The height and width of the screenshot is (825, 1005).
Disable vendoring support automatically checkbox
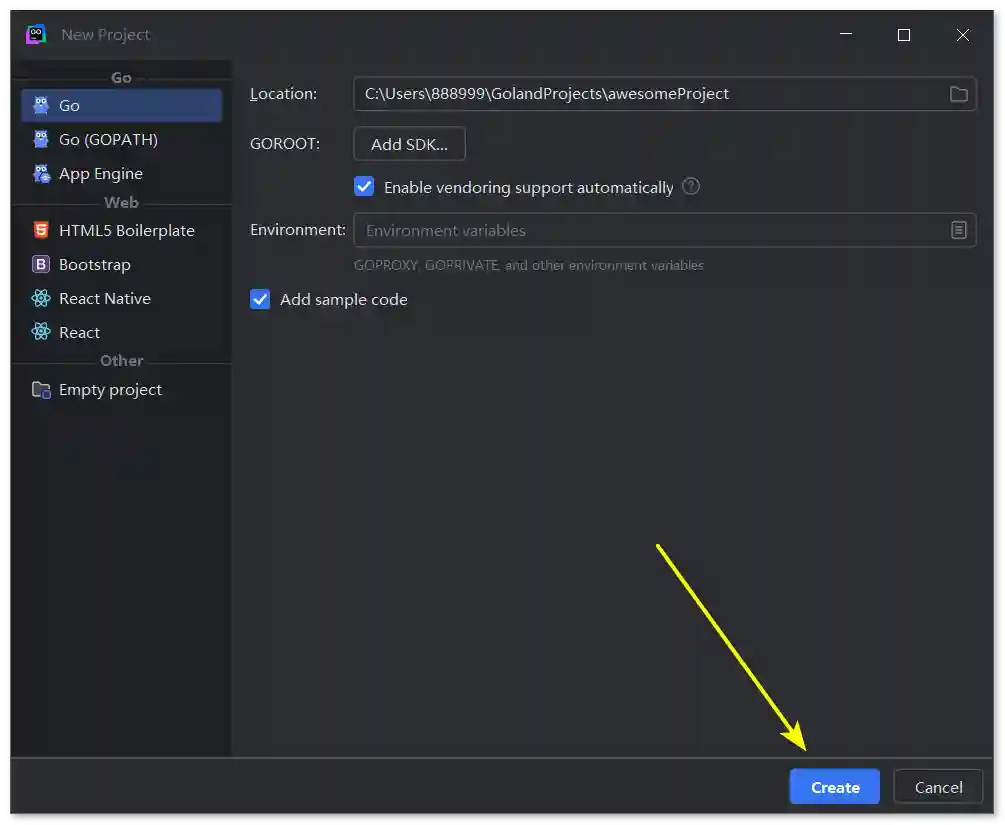coord(364,187)
